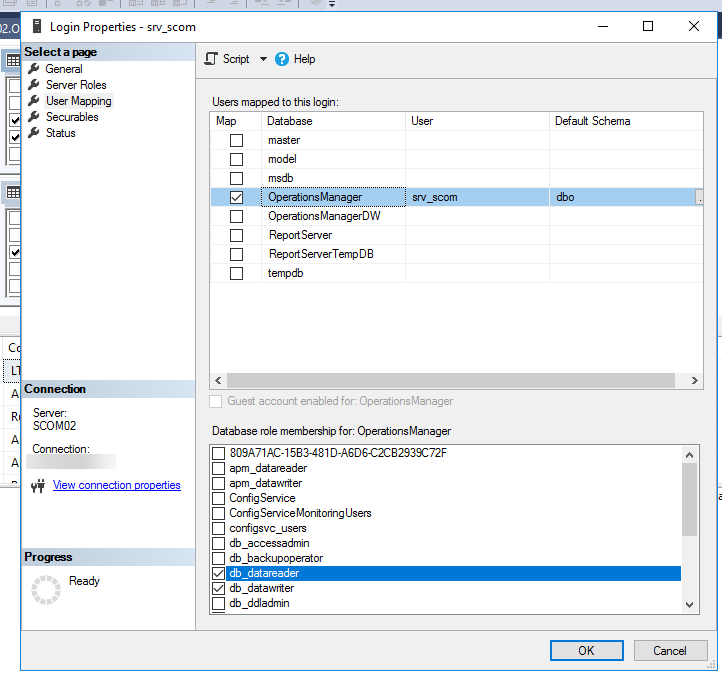The width and height of the screenshot is (722, 677).
Task: Click the wrench icon beside Server Roles
Action: pos(34,85)
